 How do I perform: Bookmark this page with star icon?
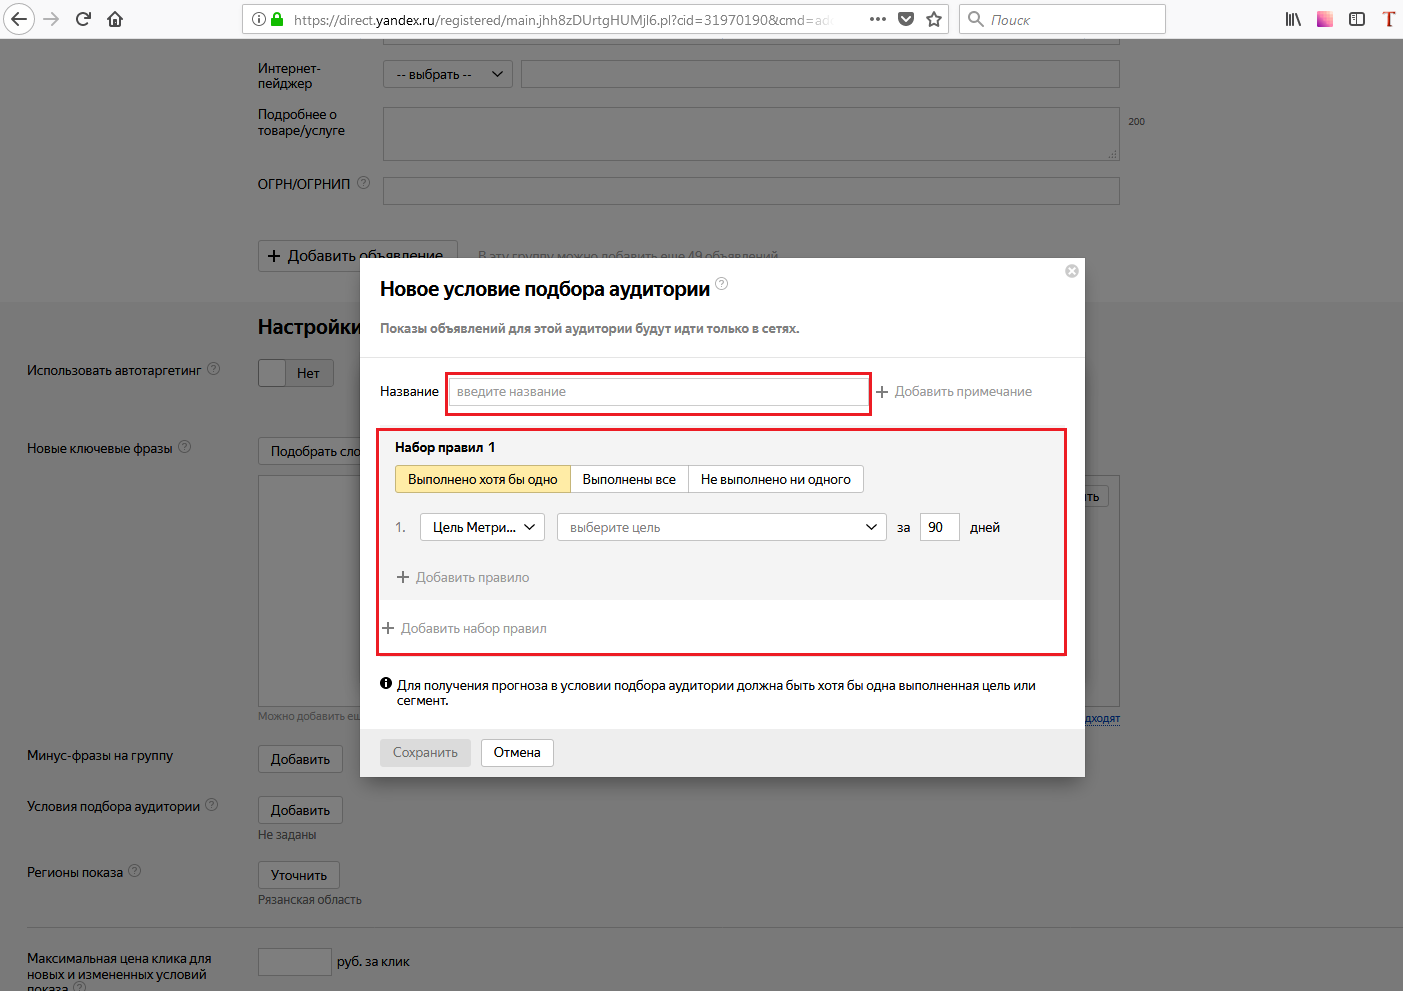point(934,19)
